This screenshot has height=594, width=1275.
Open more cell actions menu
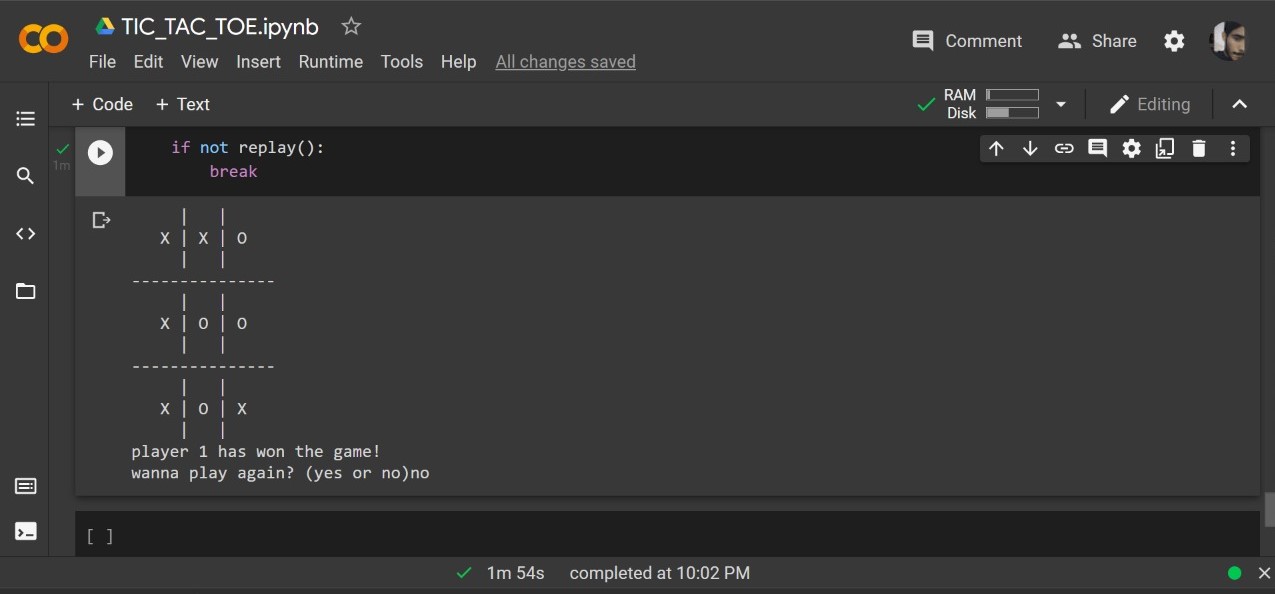point(1232,147)
